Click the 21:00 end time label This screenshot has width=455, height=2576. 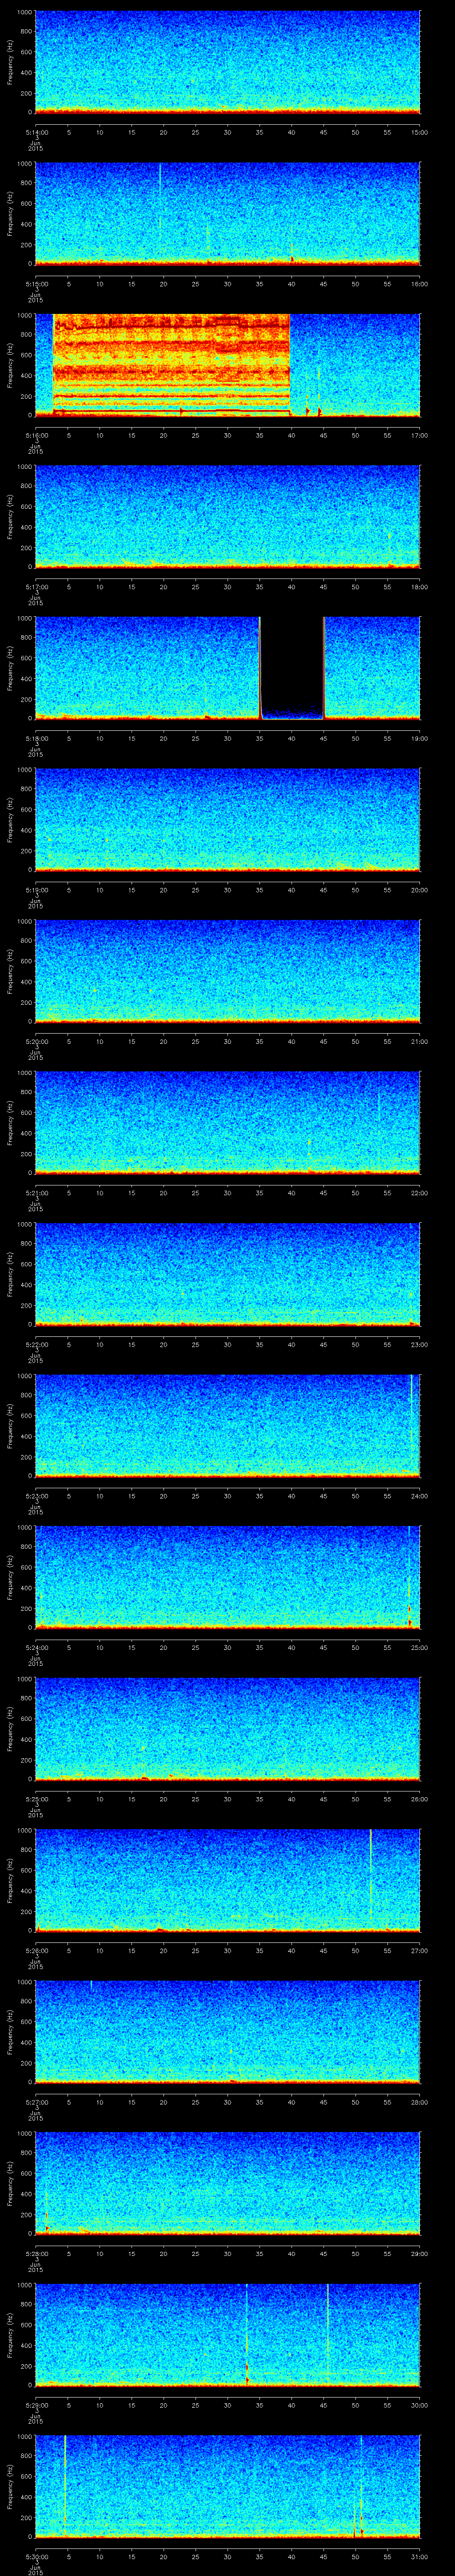click(x=420, y=1041)
